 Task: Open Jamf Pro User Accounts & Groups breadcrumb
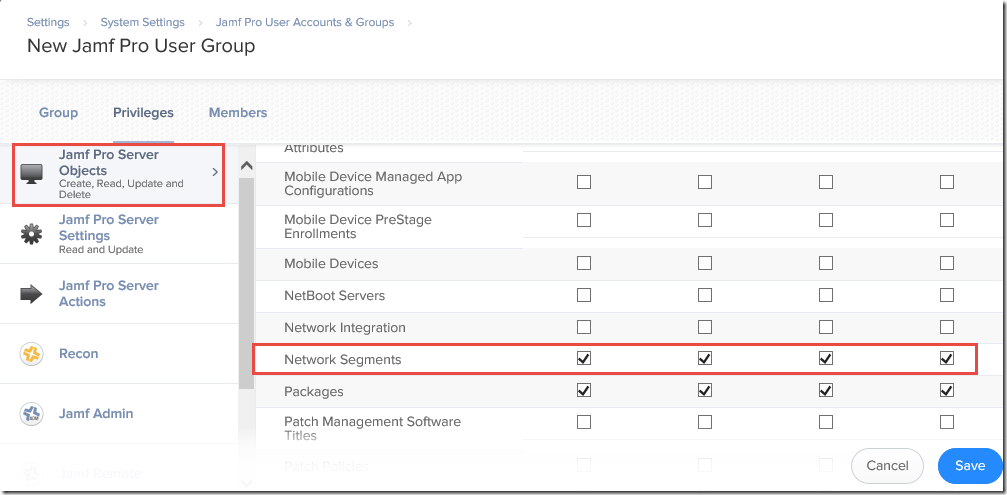[x=305, y=22]
